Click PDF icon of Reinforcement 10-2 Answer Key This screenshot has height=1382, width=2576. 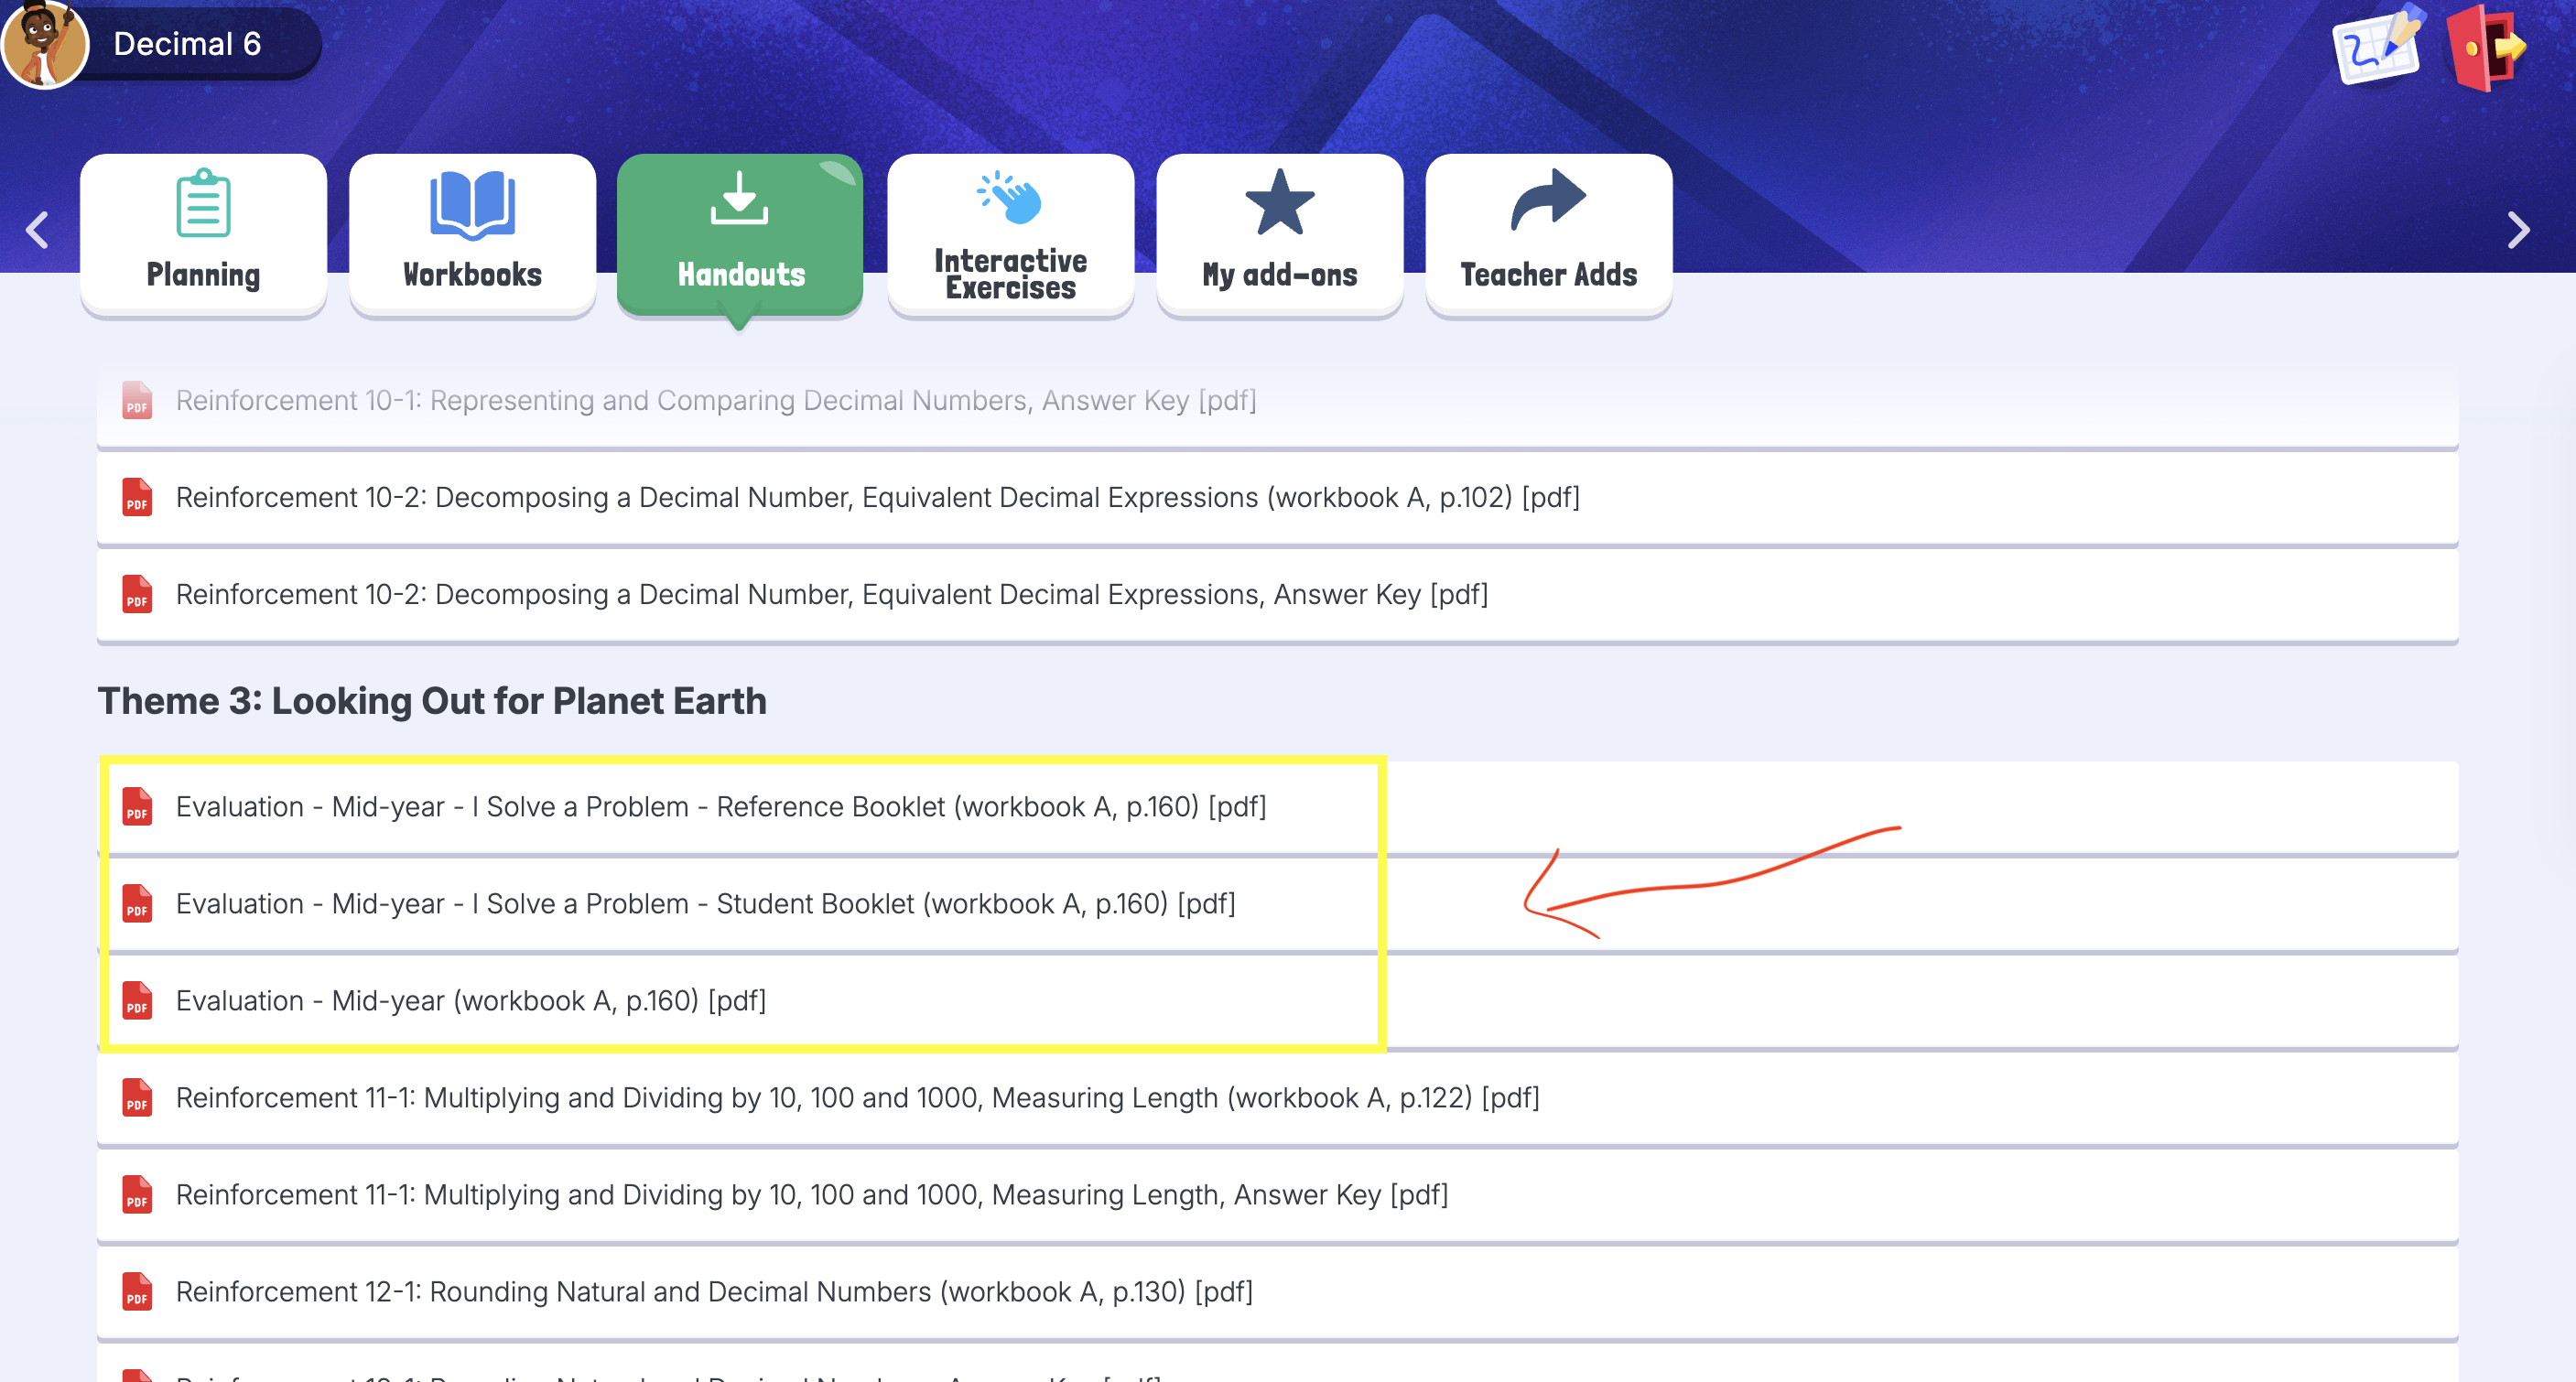click(x=137, y=594)
